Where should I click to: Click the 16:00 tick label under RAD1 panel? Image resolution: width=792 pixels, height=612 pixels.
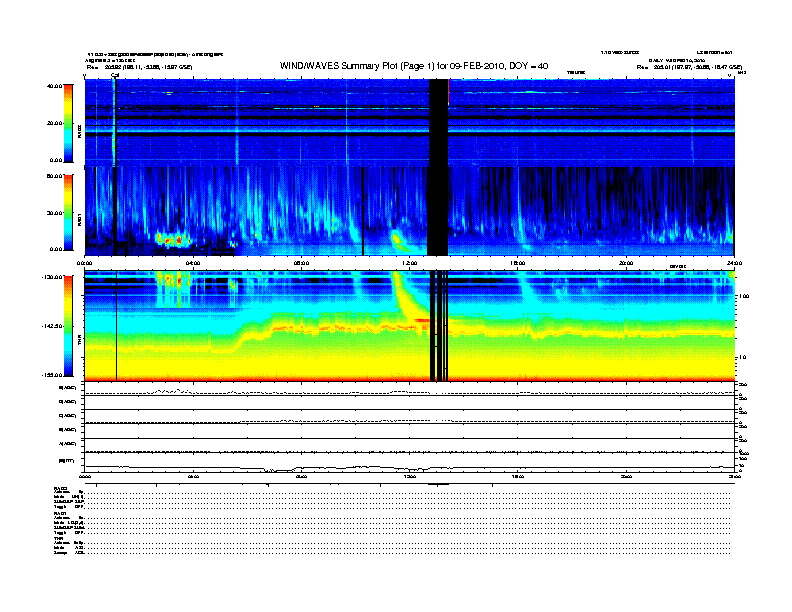[x=518, y=263]
